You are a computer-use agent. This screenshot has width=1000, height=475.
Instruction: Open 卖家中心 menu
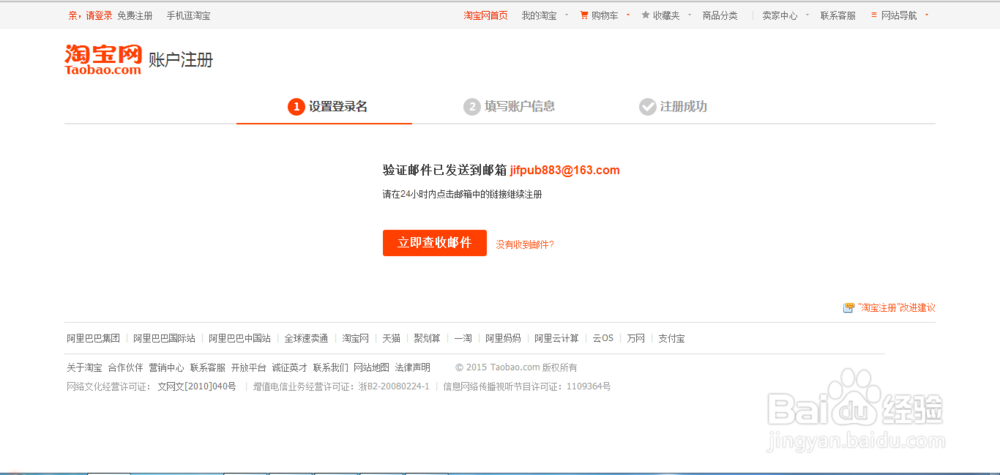click(x=779, y=15)
